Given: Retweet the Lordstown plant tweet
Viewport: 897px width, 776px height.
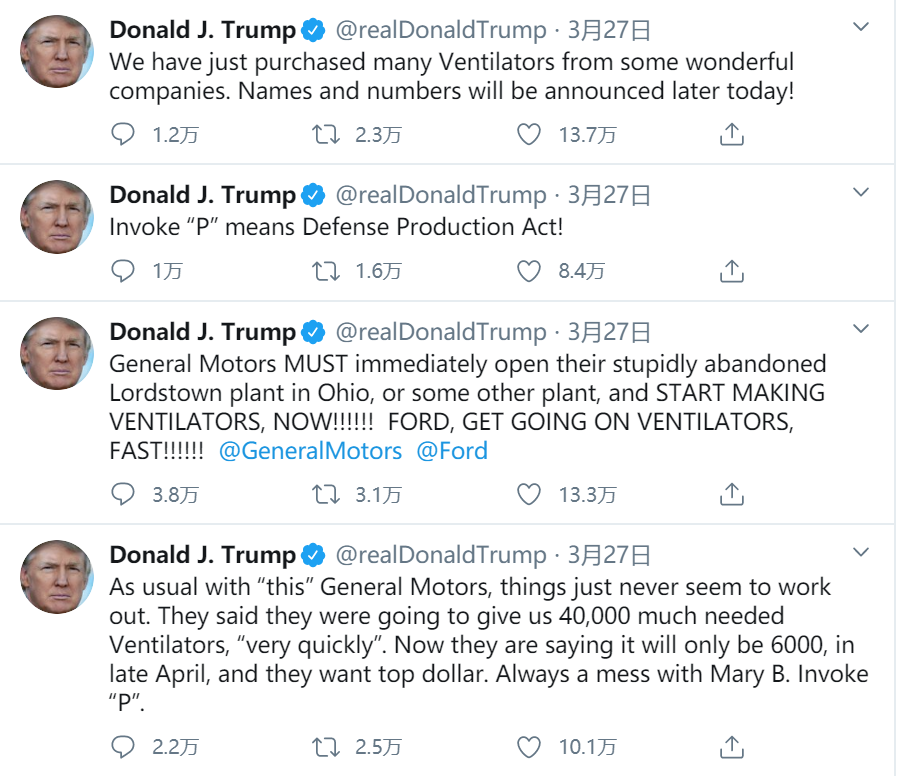Looking at the screenshot, I should [x=326, y=494].
